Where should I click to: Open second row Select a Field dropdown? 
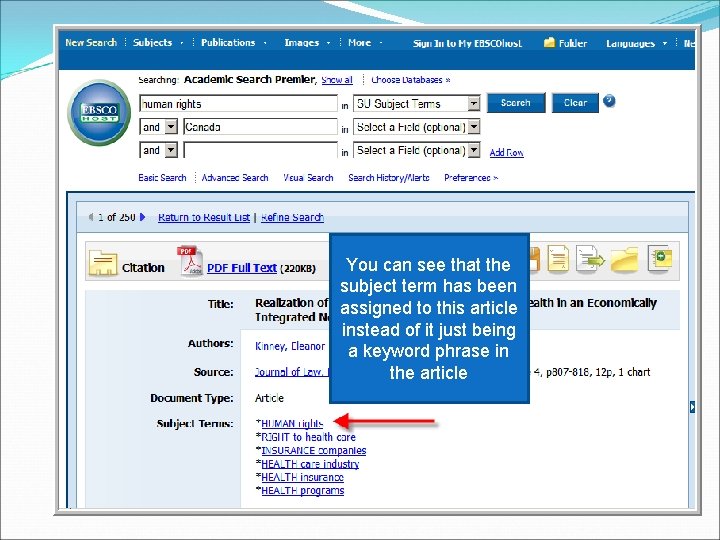pos(474,127)
